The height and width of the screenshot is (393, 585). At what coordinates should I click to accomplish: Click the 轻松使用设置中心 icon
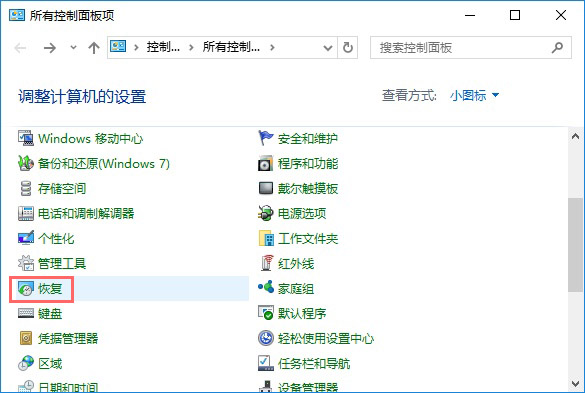tap(266, 338)
